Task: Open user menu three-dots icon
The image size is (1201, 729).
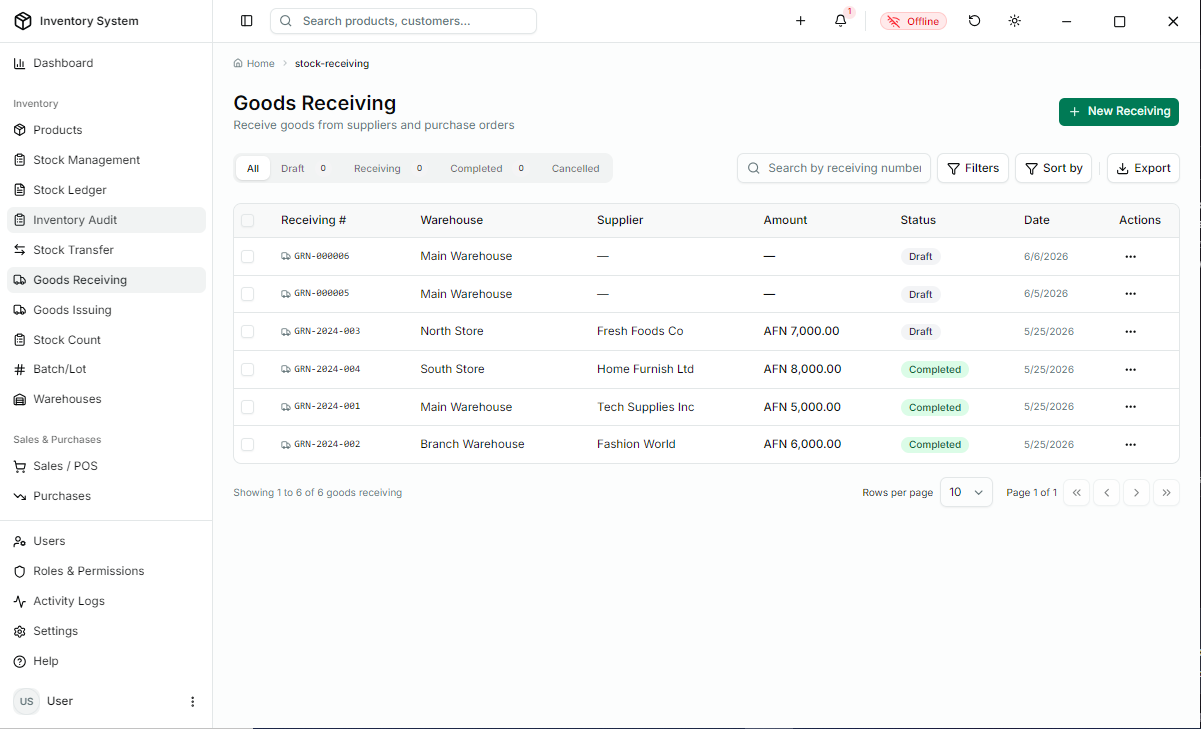Action: [193, 702]
